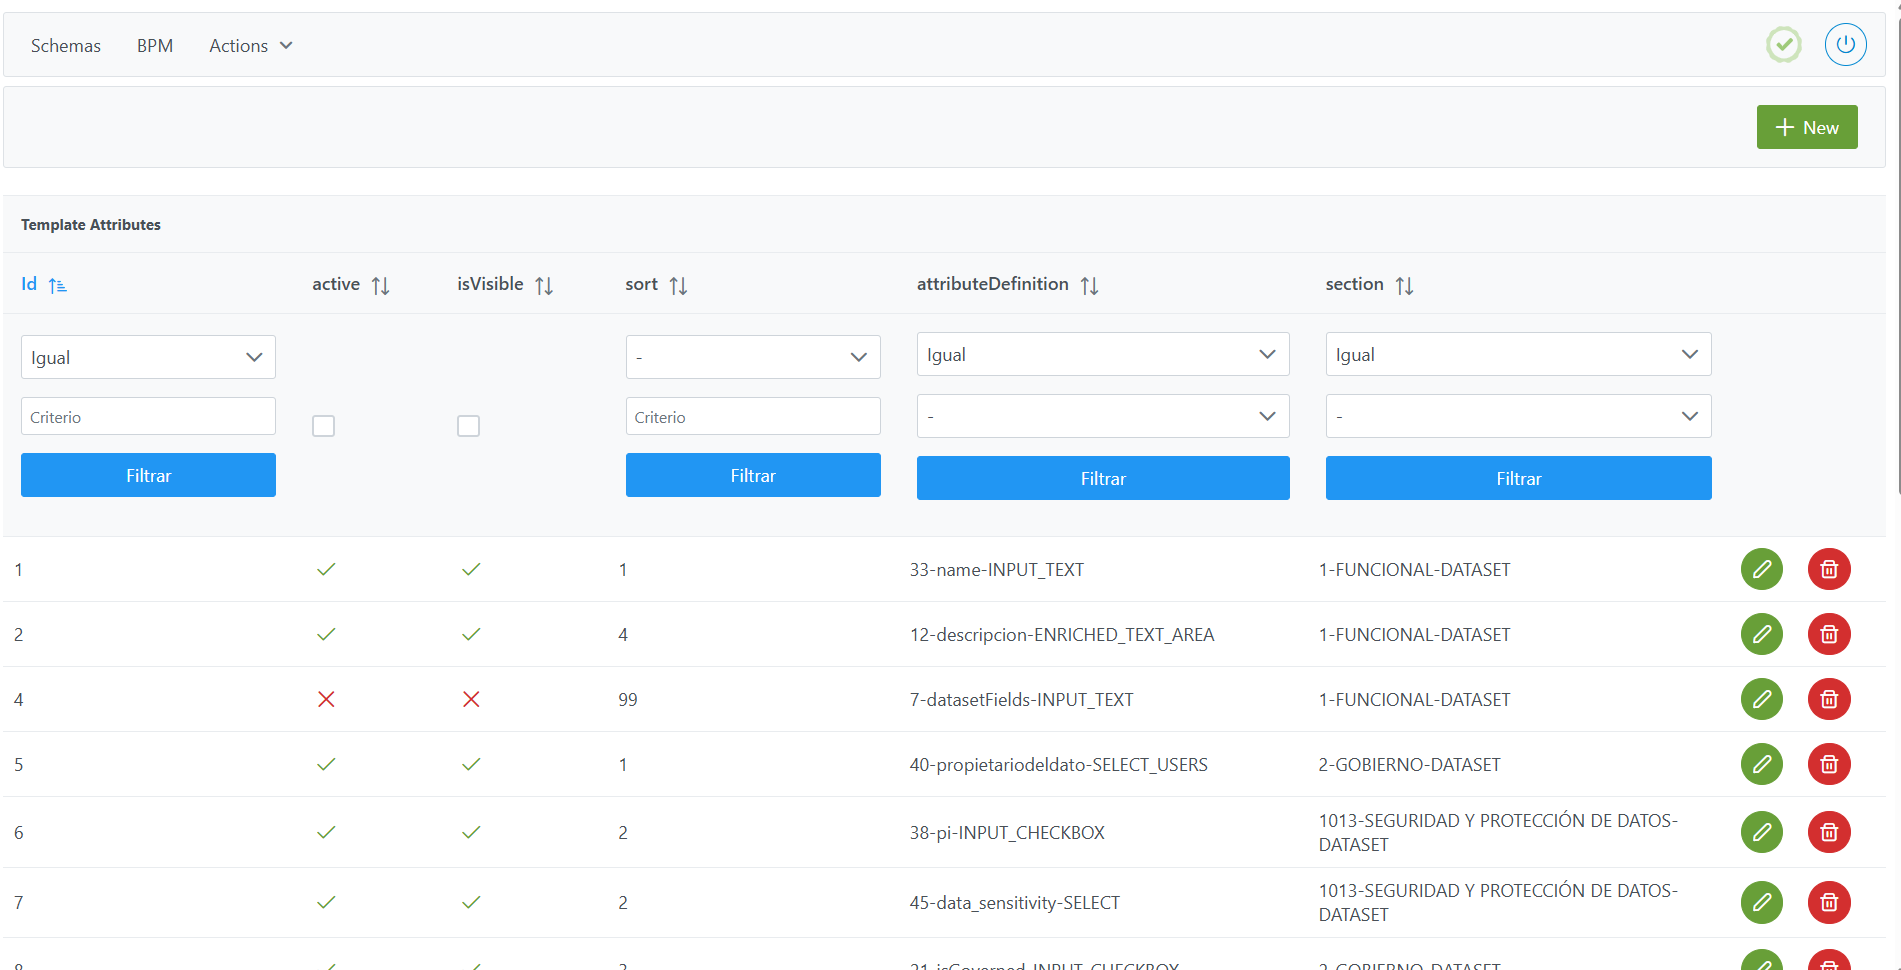Open the sort filter operator dropdown
Screen dimensions: 1901x970
click(752, 357)
